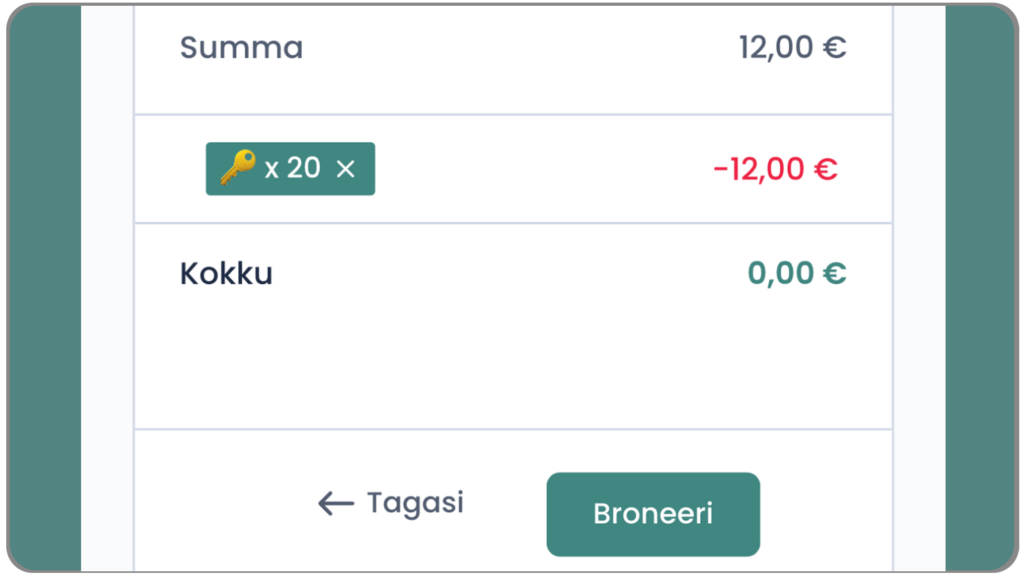Image resolution: width=1024 pixels, height=576 pixels.
Task: Click divider between Summa and key chip rows
Action: pyautogui.click(x=512, y=114)
